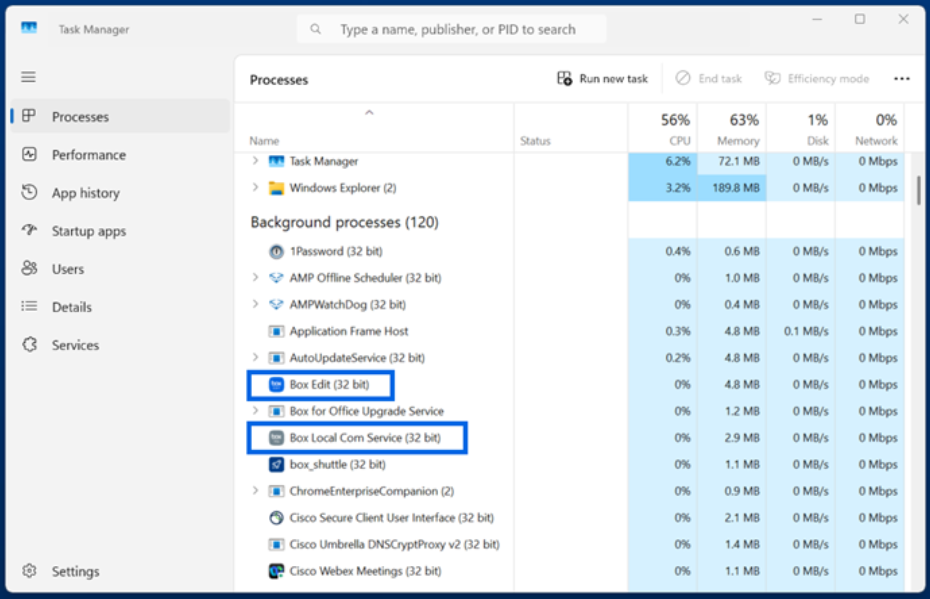
Task: Open Task Manager Settings
Action: (120, 571)
